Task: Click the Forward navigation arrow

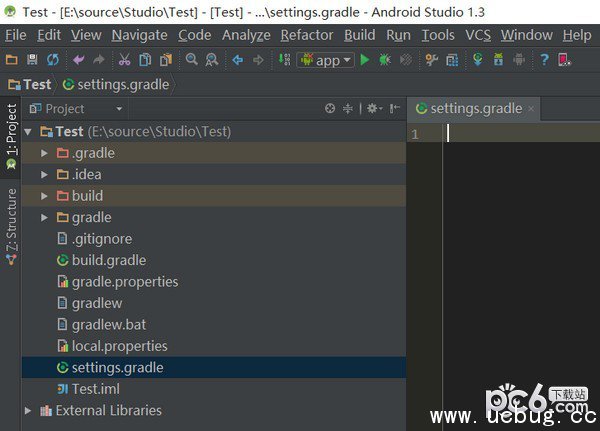Action: tap(259, 60)
